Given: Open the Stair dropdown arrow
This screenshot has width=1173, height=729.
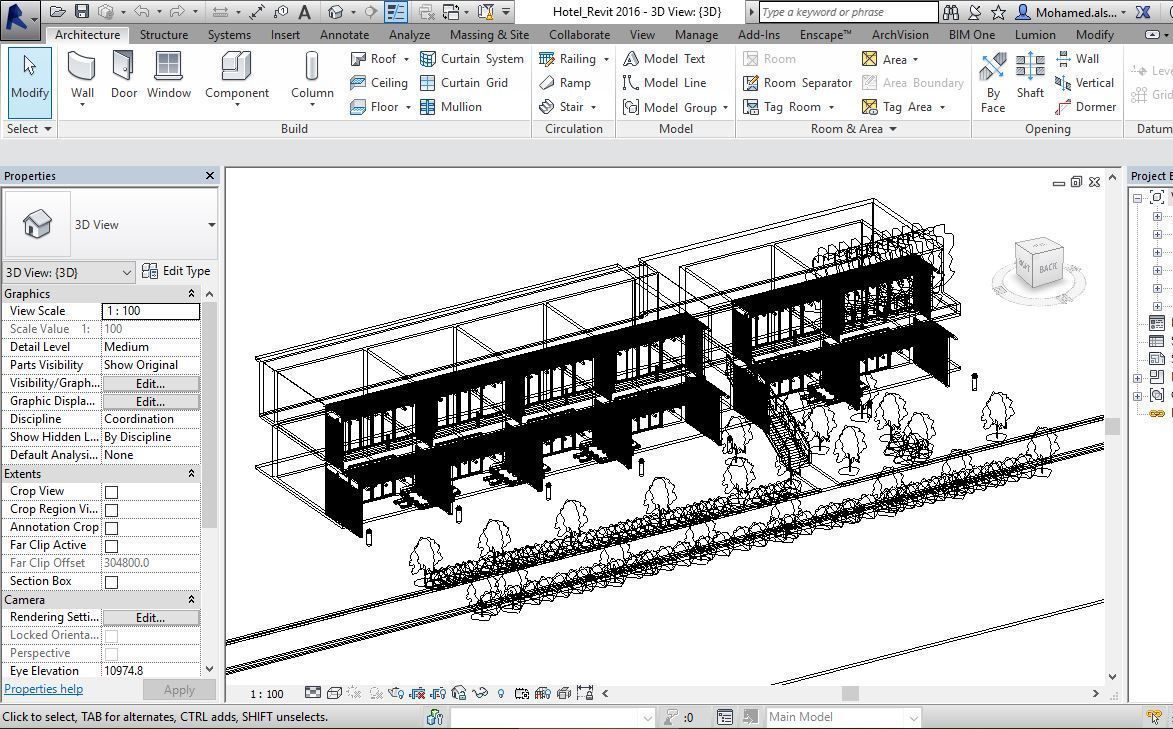Looking at the screenshot, I should point(593,107).
